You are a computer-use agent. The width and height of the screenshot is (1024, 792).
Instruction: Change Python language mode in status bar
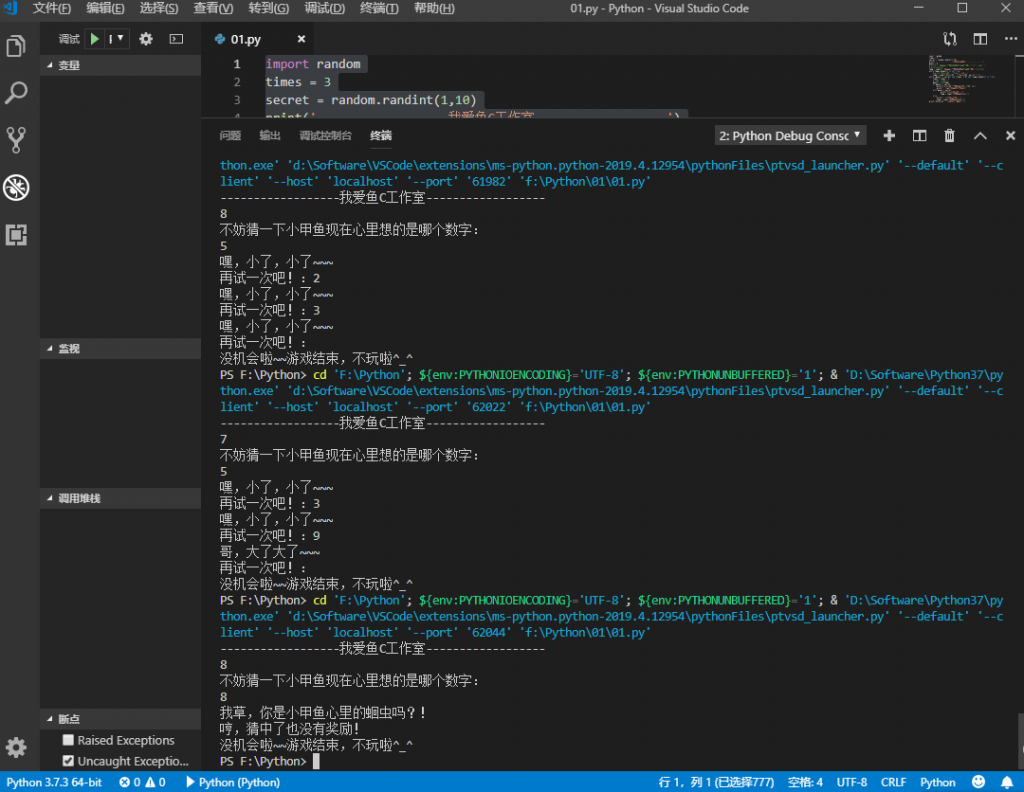coord(937,782)
